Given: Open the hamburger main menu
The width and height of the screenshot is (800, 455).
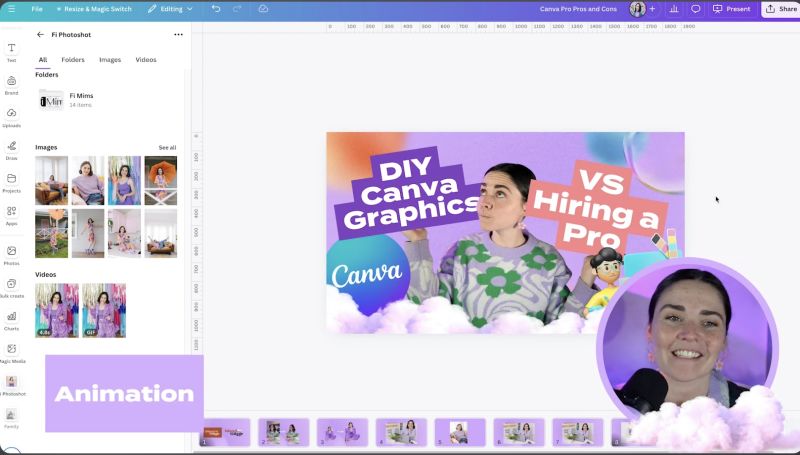Looking at the screenshot, I should (x=11, y=9).
